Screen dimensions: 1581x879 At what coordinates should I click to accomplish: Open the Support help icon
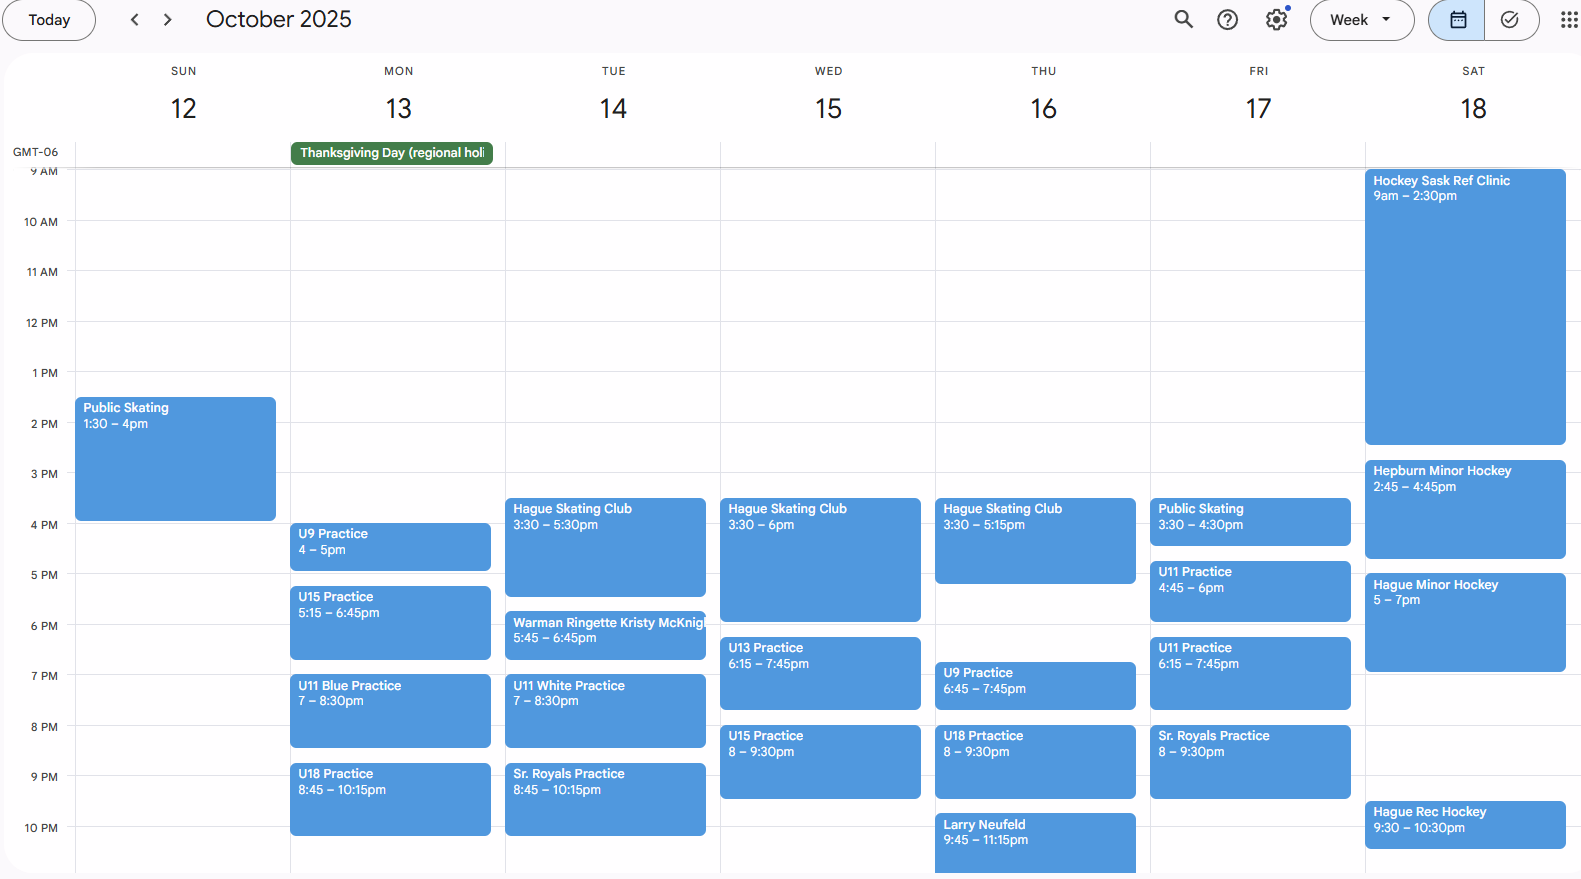(1227, 20)
